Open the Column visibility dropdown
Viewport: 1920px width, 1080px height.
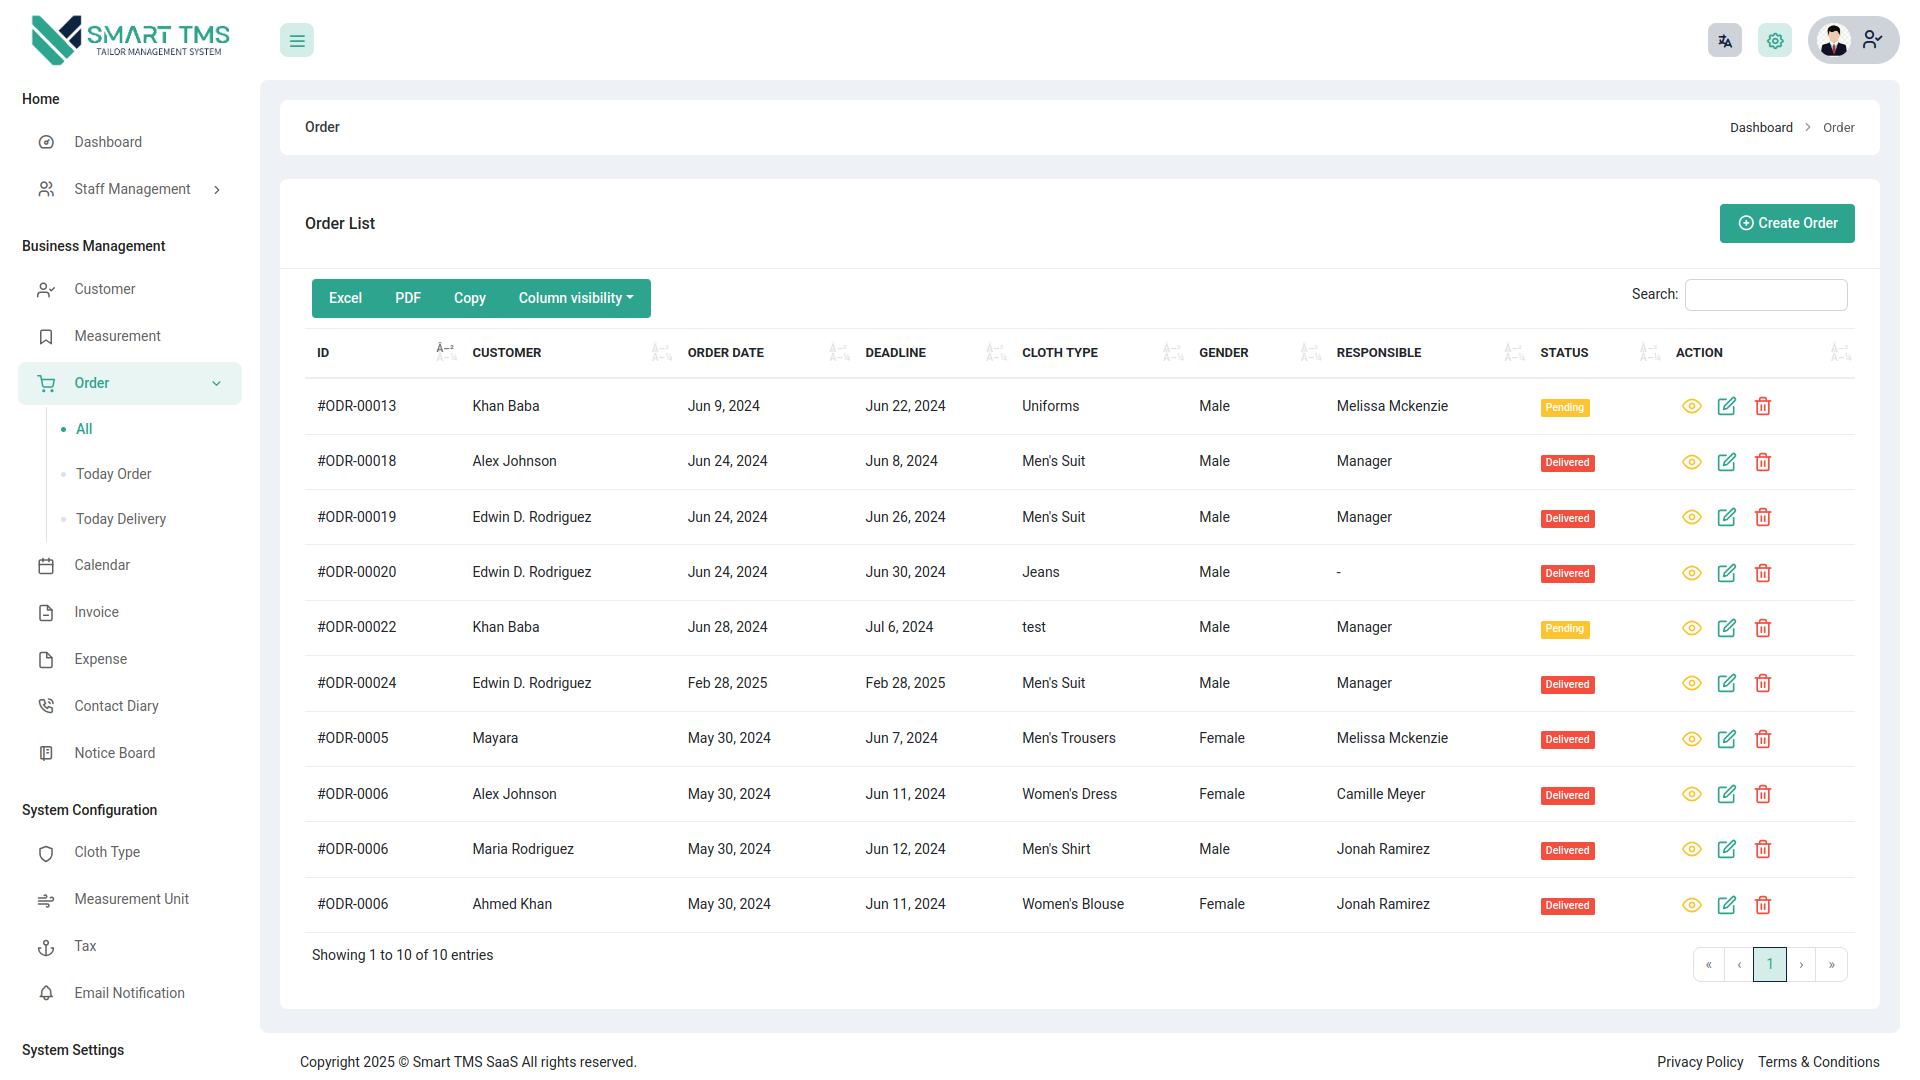[x=575, y=298]
